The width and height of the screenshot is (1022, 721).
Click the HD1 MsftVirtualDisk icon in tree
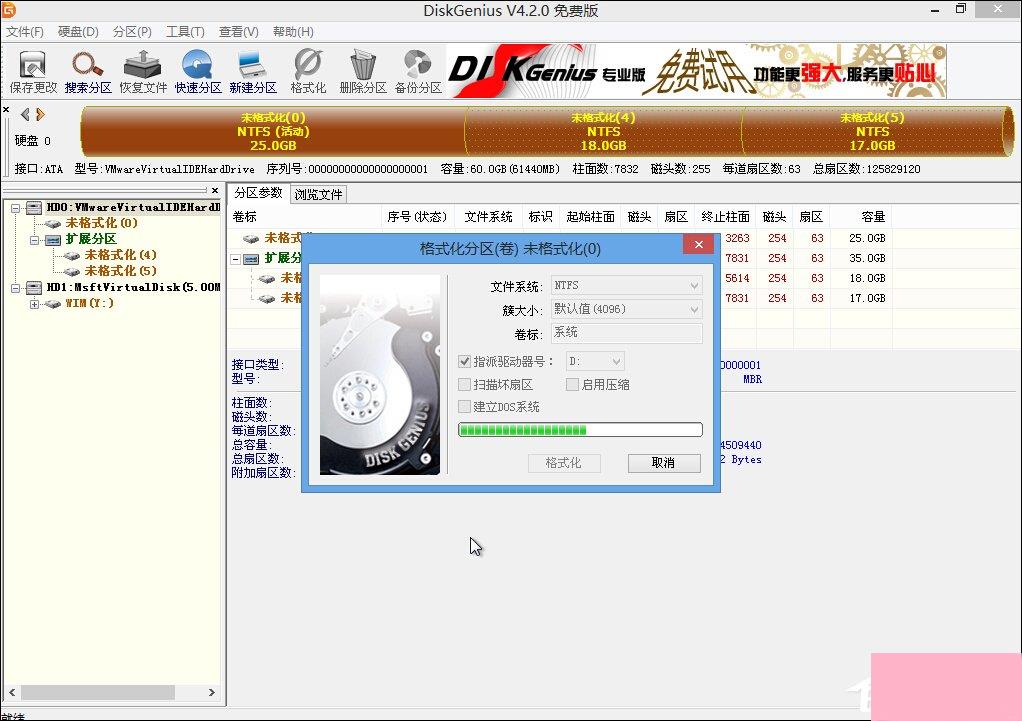[34, 287]
